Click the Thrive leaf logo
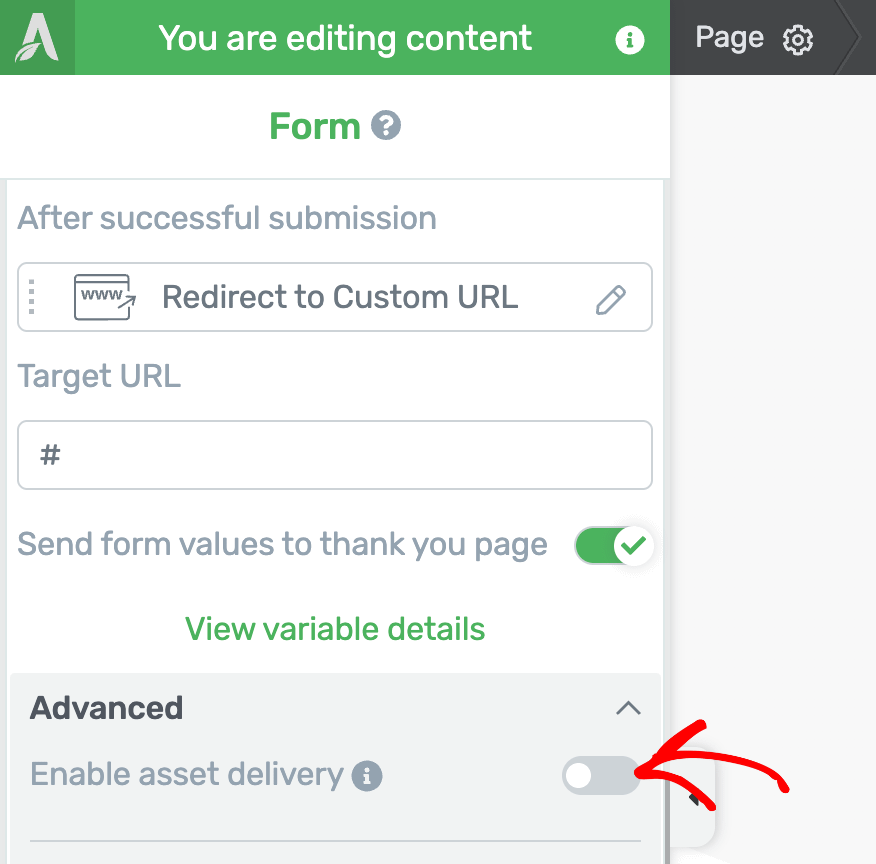This screenshot has width=876, height=864. (x=37, y=38)
